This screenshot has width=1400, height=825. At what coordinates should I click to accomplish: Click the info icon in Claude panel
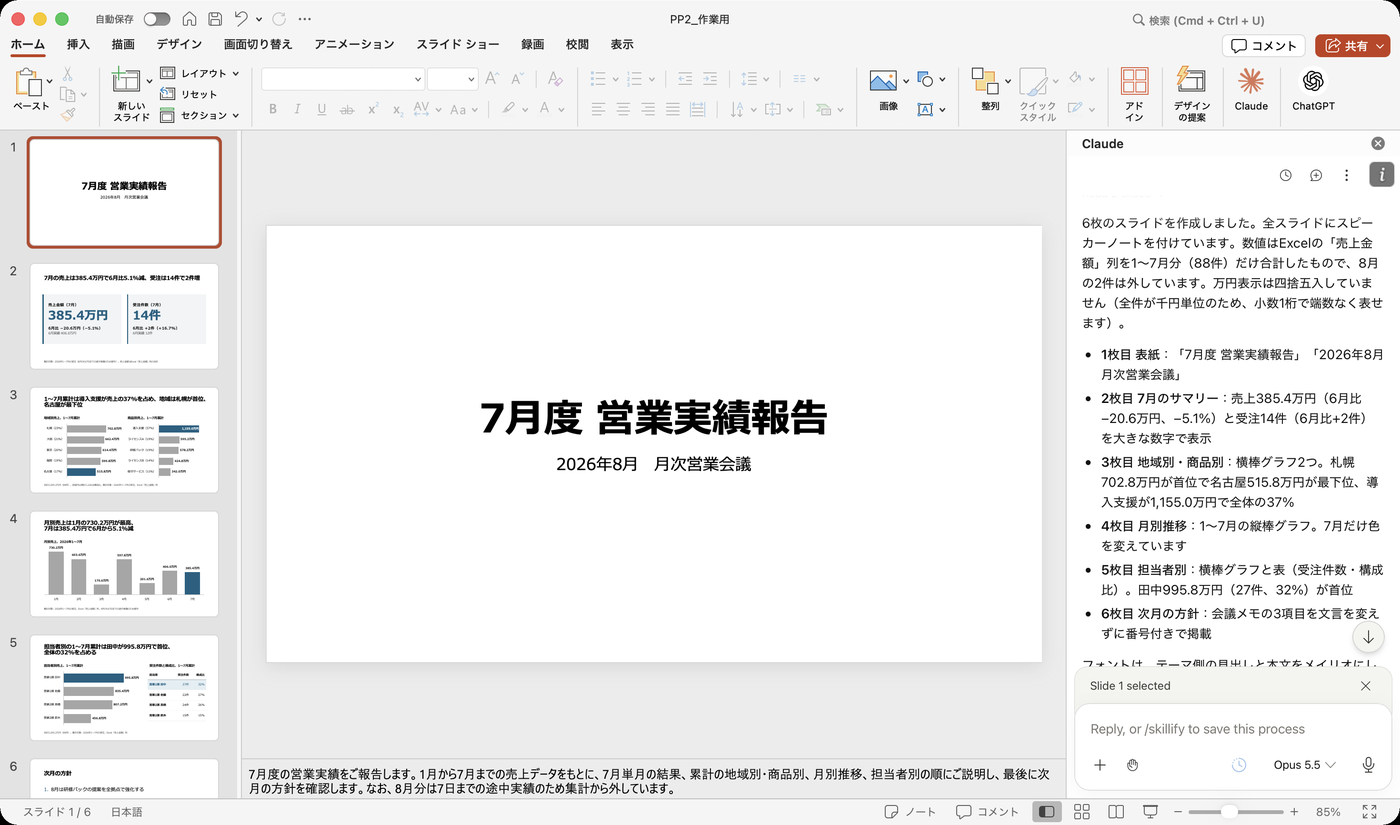(1381, 175)
